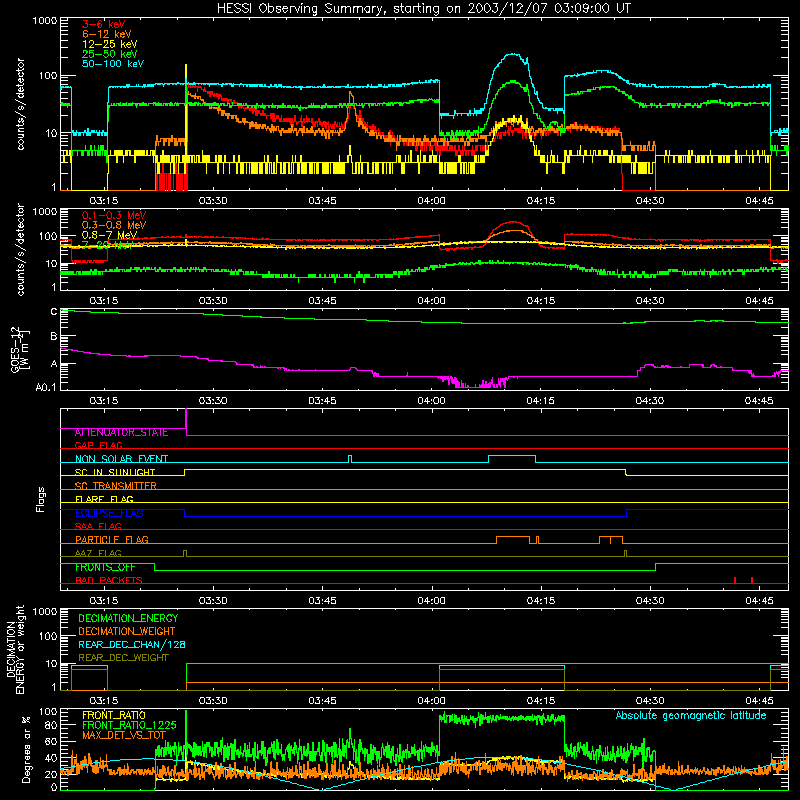
Task: Click the GOES-12 vertical axis label
Action: click(20, 349)
